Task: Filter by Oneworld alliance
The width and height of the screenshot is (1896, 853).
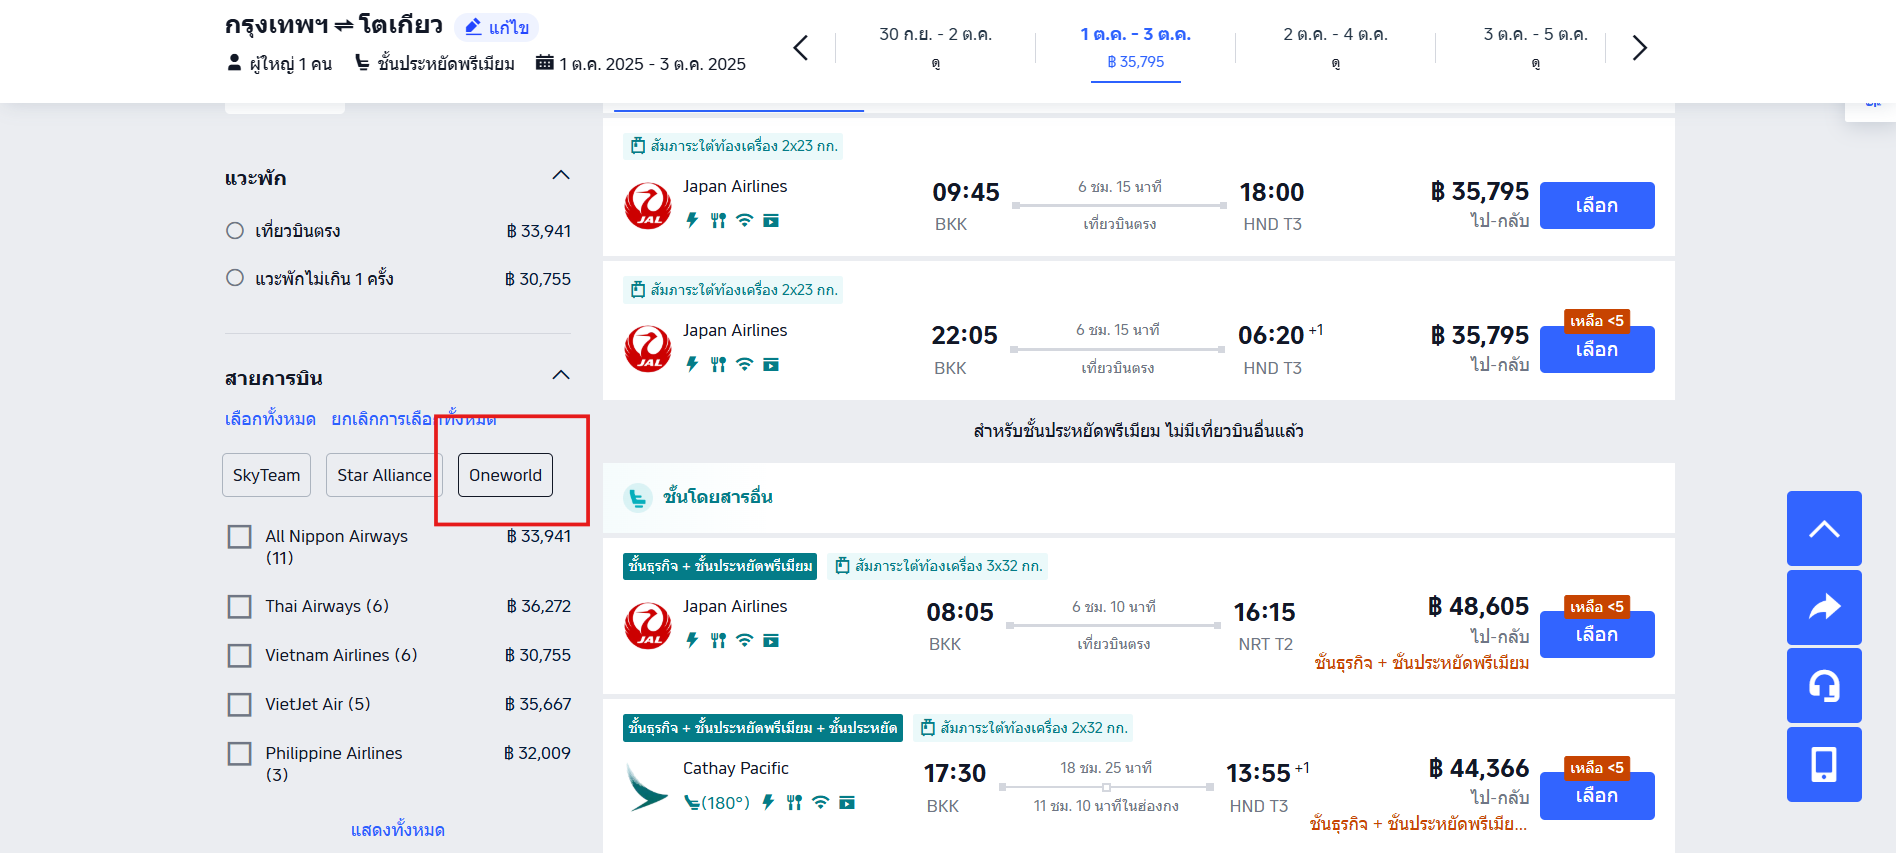Action: click(505, 475)
